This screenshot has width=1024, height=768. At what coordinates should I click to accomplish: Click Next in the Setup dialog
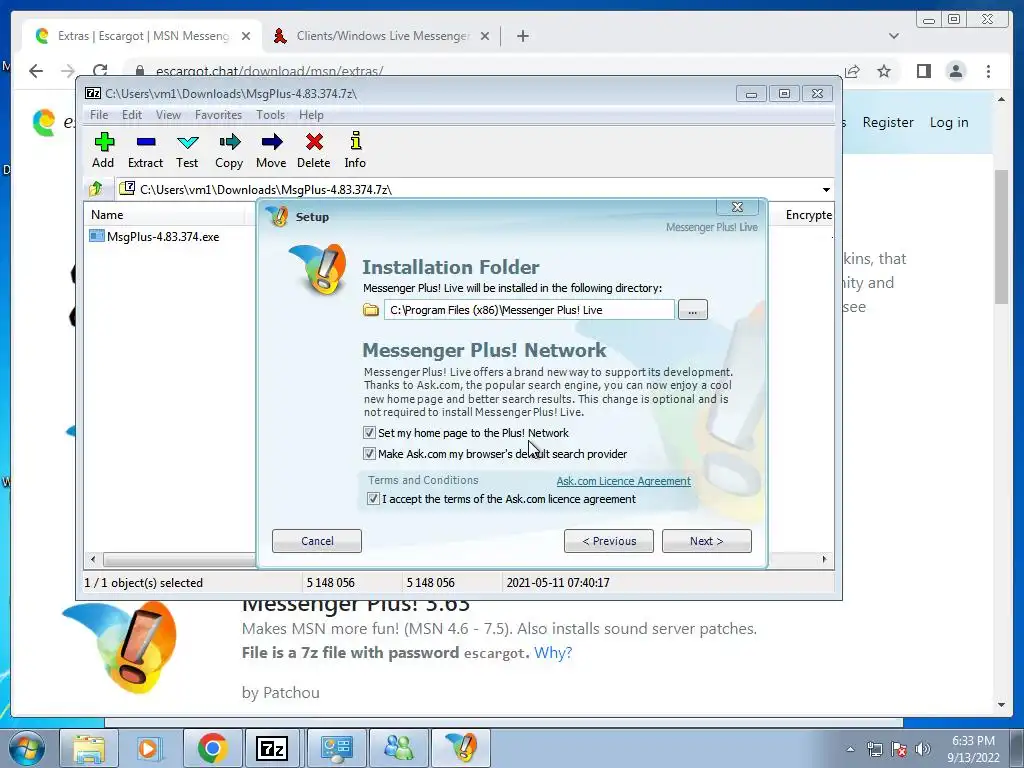click(707, 541)
